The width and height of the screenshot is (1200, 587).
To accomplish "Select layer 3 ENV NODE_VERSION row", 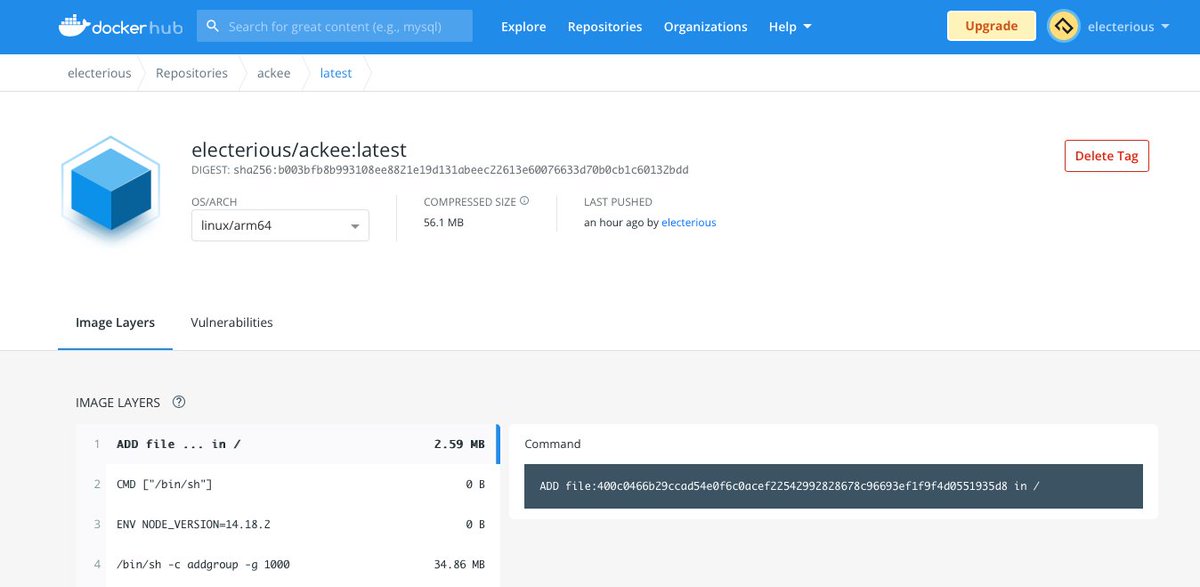I will [x=288, y=524].
